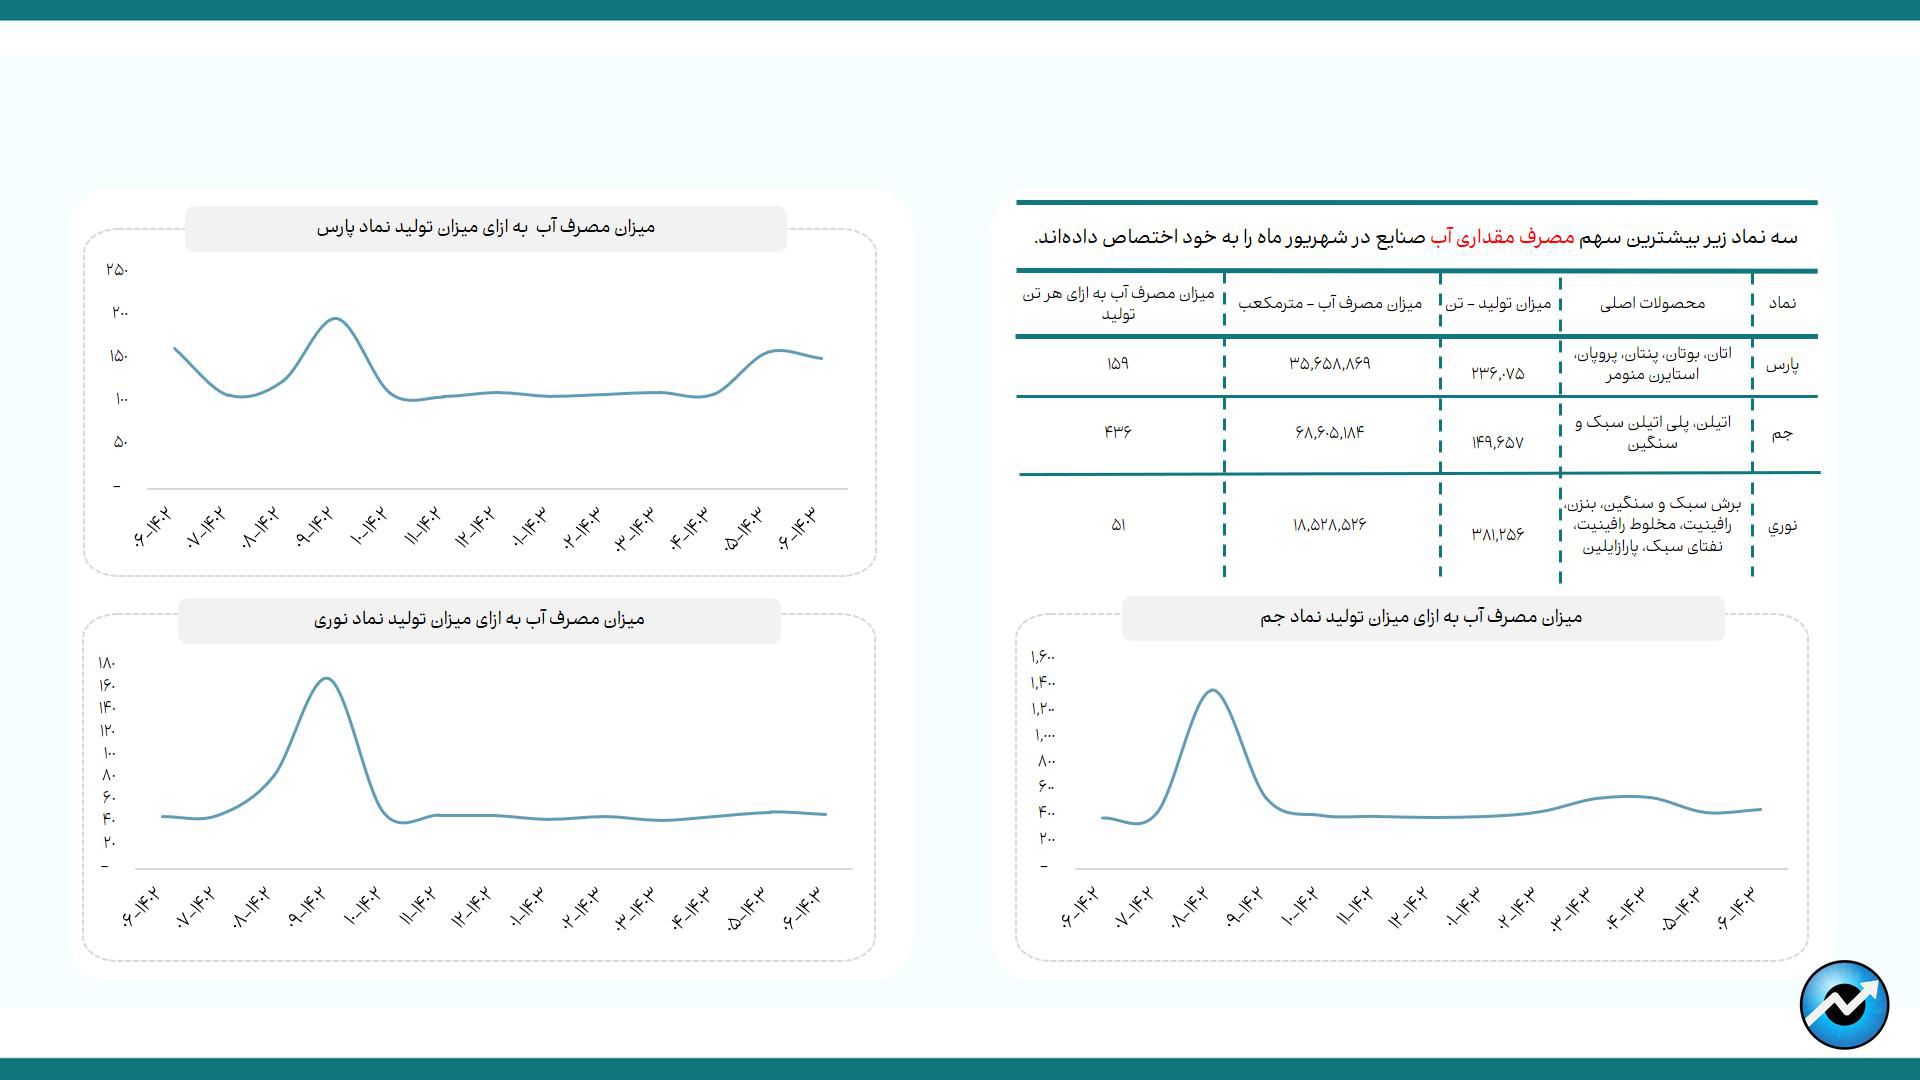Click the ۱۸۰ axis label in نوری chart
1920x1080 pixels.
tap(106, 663)
